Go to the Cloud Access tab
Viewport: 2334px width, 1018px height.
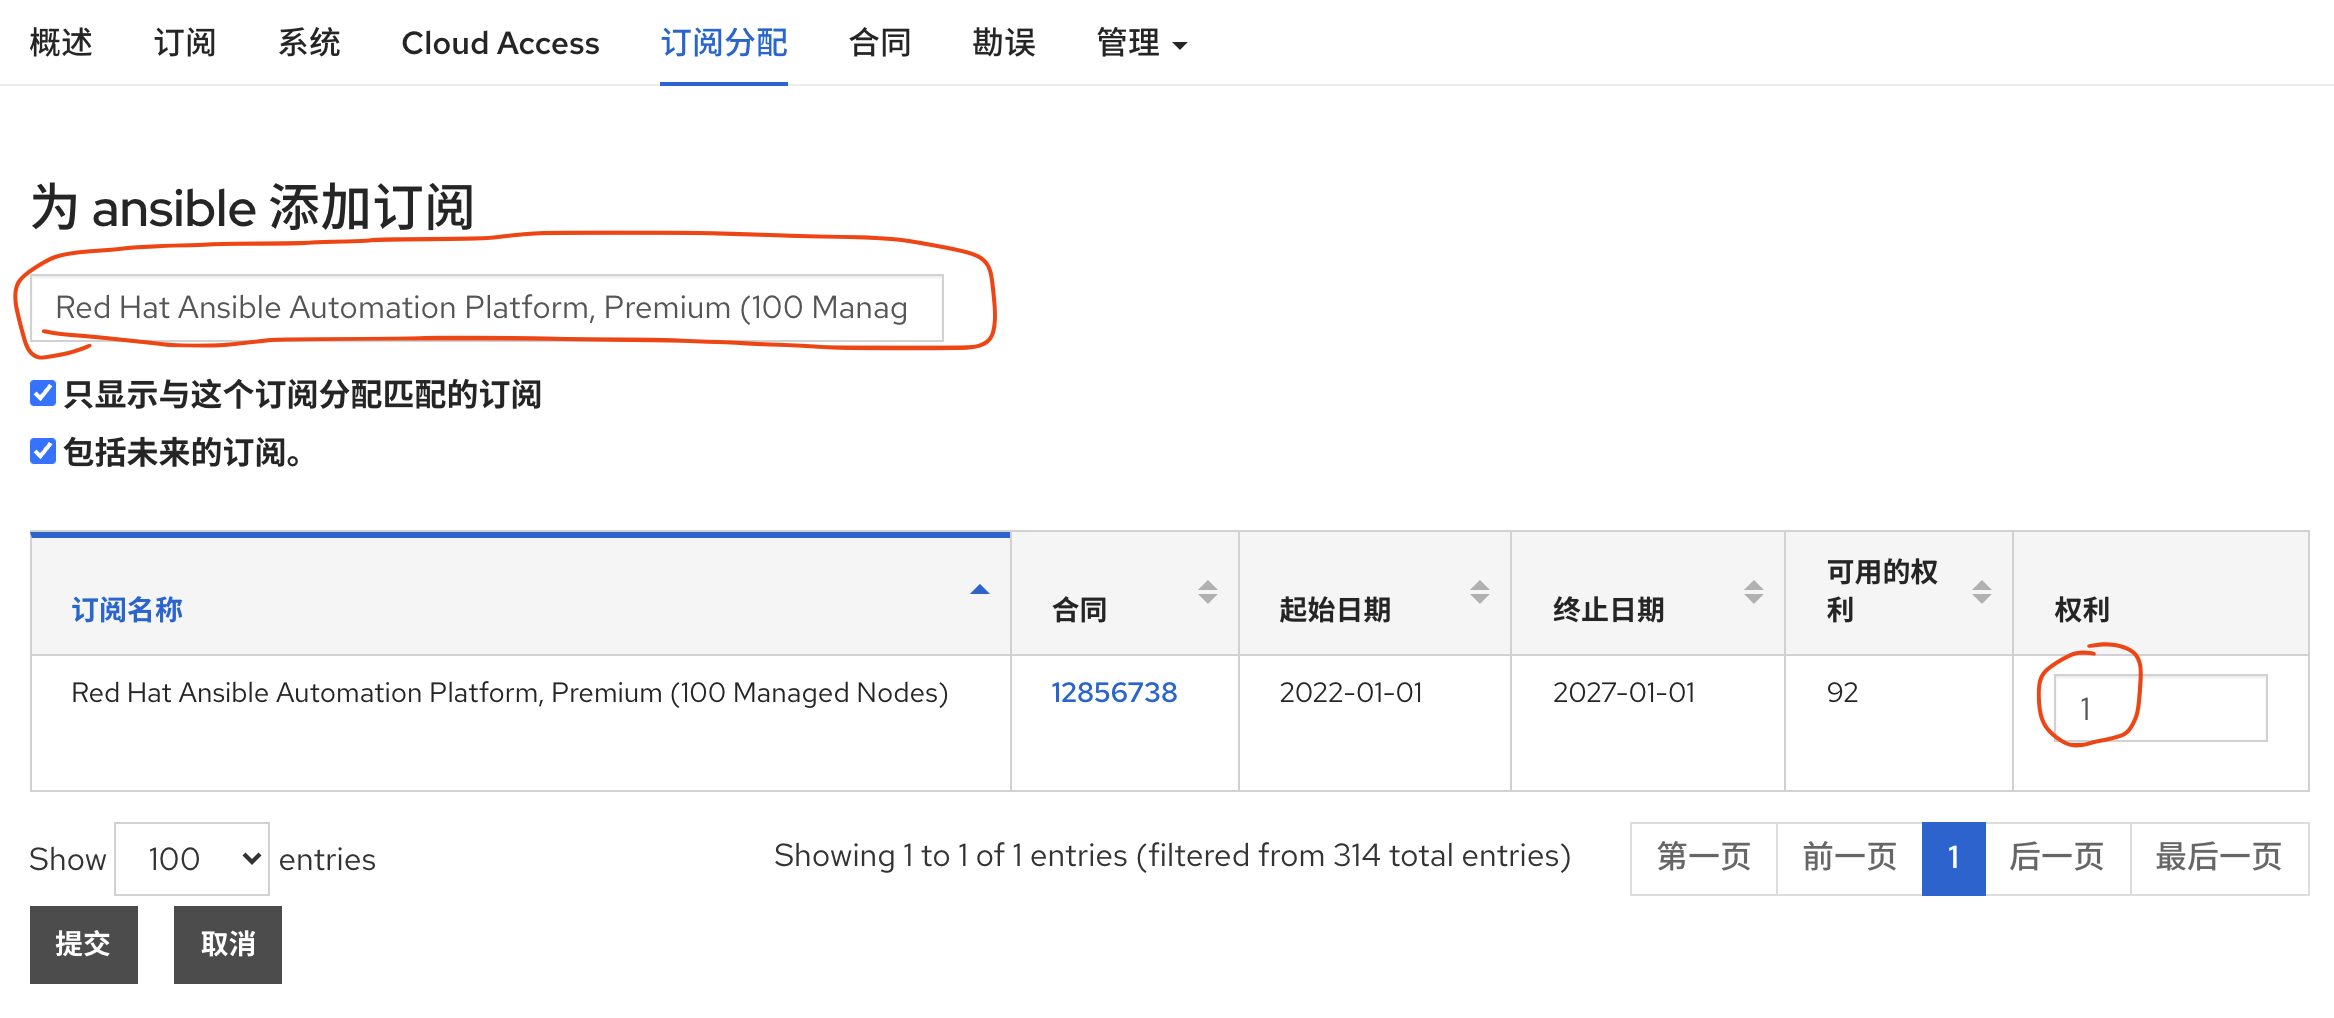500,43
